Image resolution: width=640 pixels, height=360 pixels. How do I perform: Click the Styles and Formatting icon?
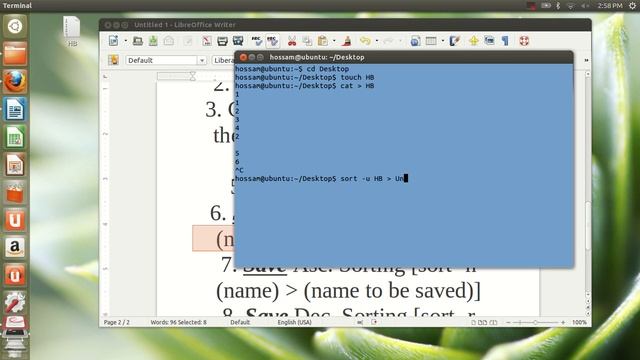[113, 60]
